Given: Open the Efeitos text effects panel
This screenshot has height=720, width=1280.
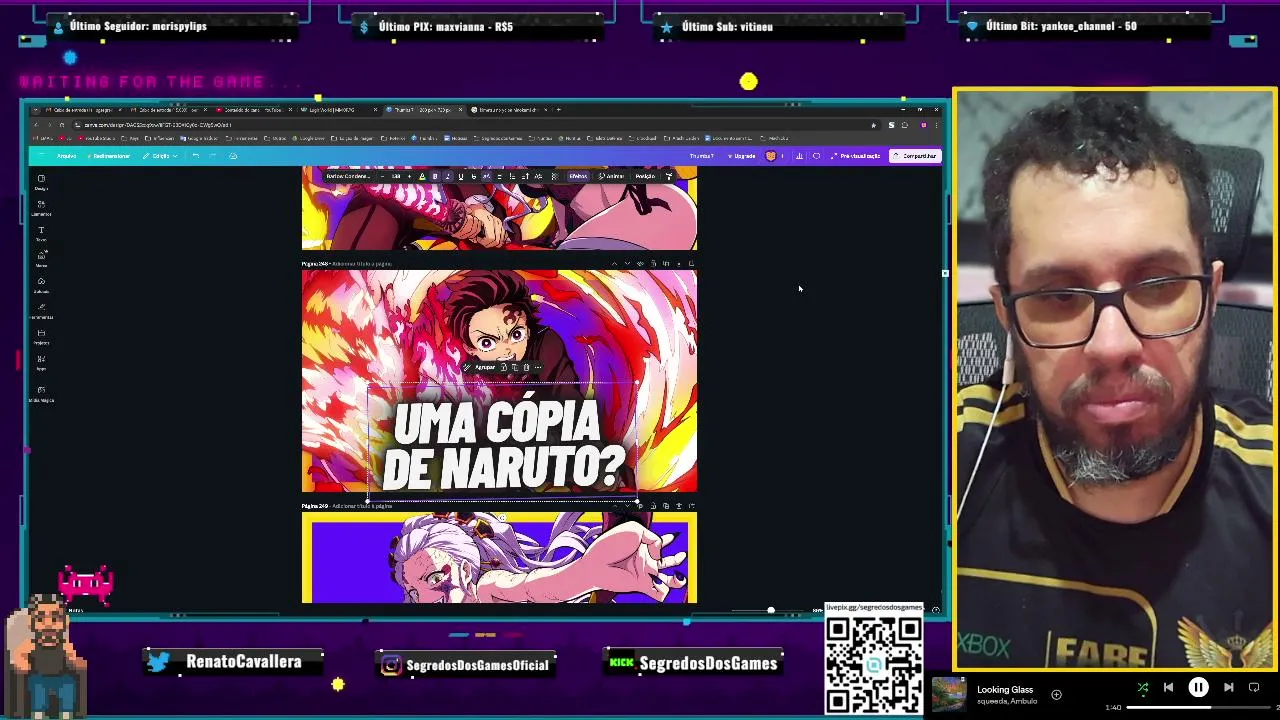Looking at the screenshot, I should (x=578, y=176).
